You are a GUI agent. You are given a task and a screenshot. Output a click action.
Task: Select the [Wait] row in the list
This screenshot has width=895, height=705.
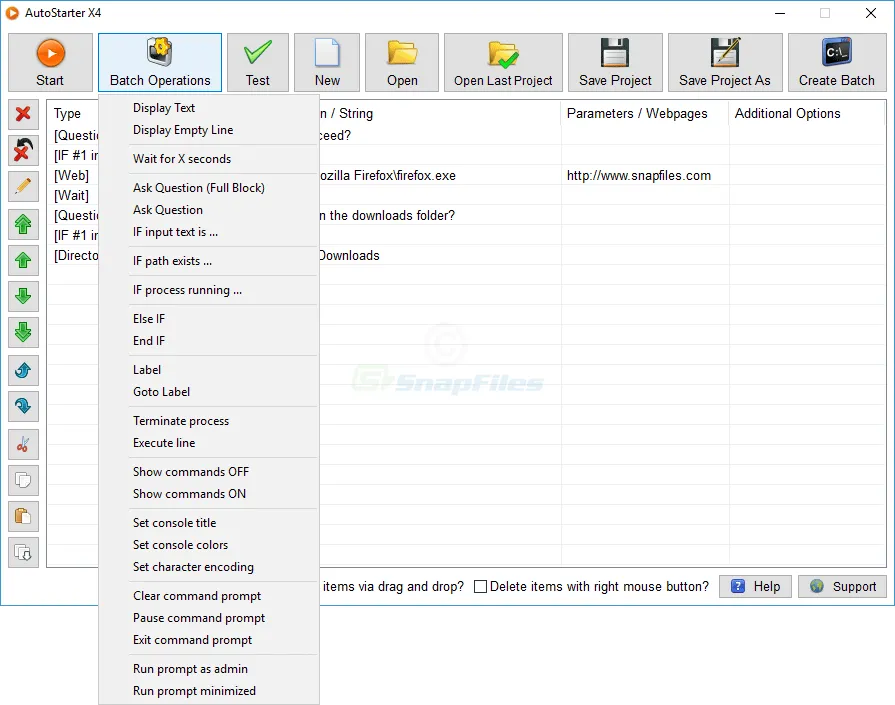tap(71, 196)
